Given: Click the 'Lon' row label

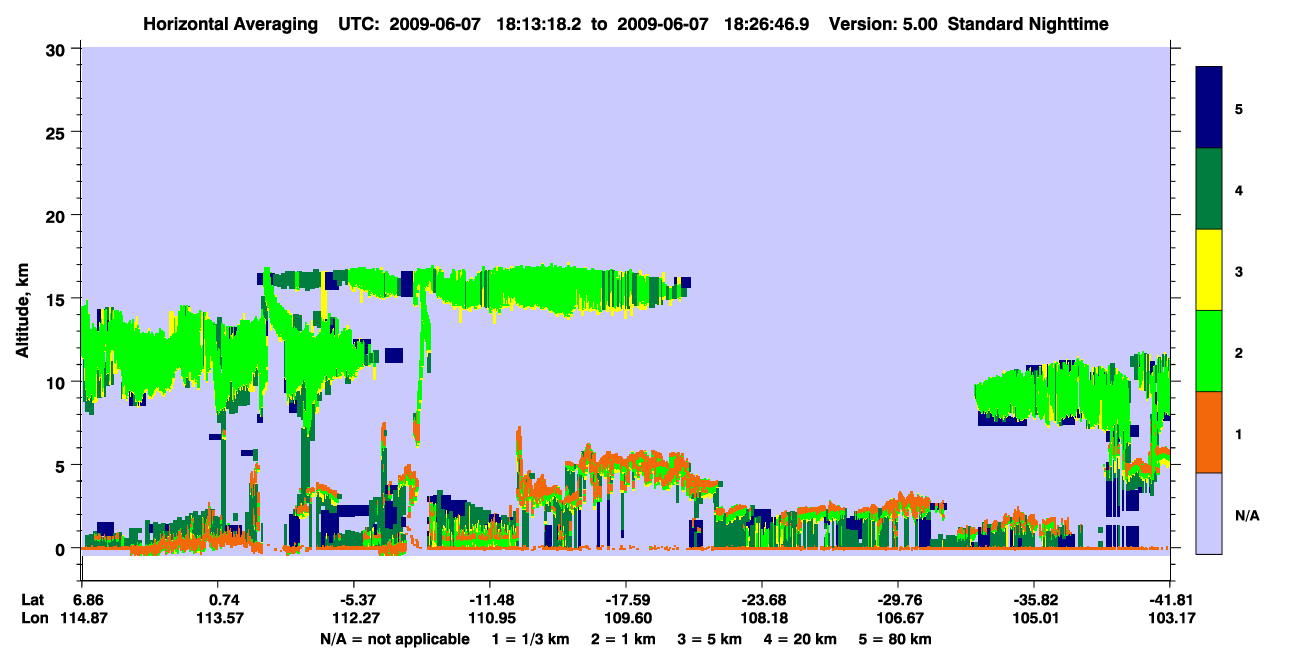Looking at the screenshot, I should tap(34, 618).
